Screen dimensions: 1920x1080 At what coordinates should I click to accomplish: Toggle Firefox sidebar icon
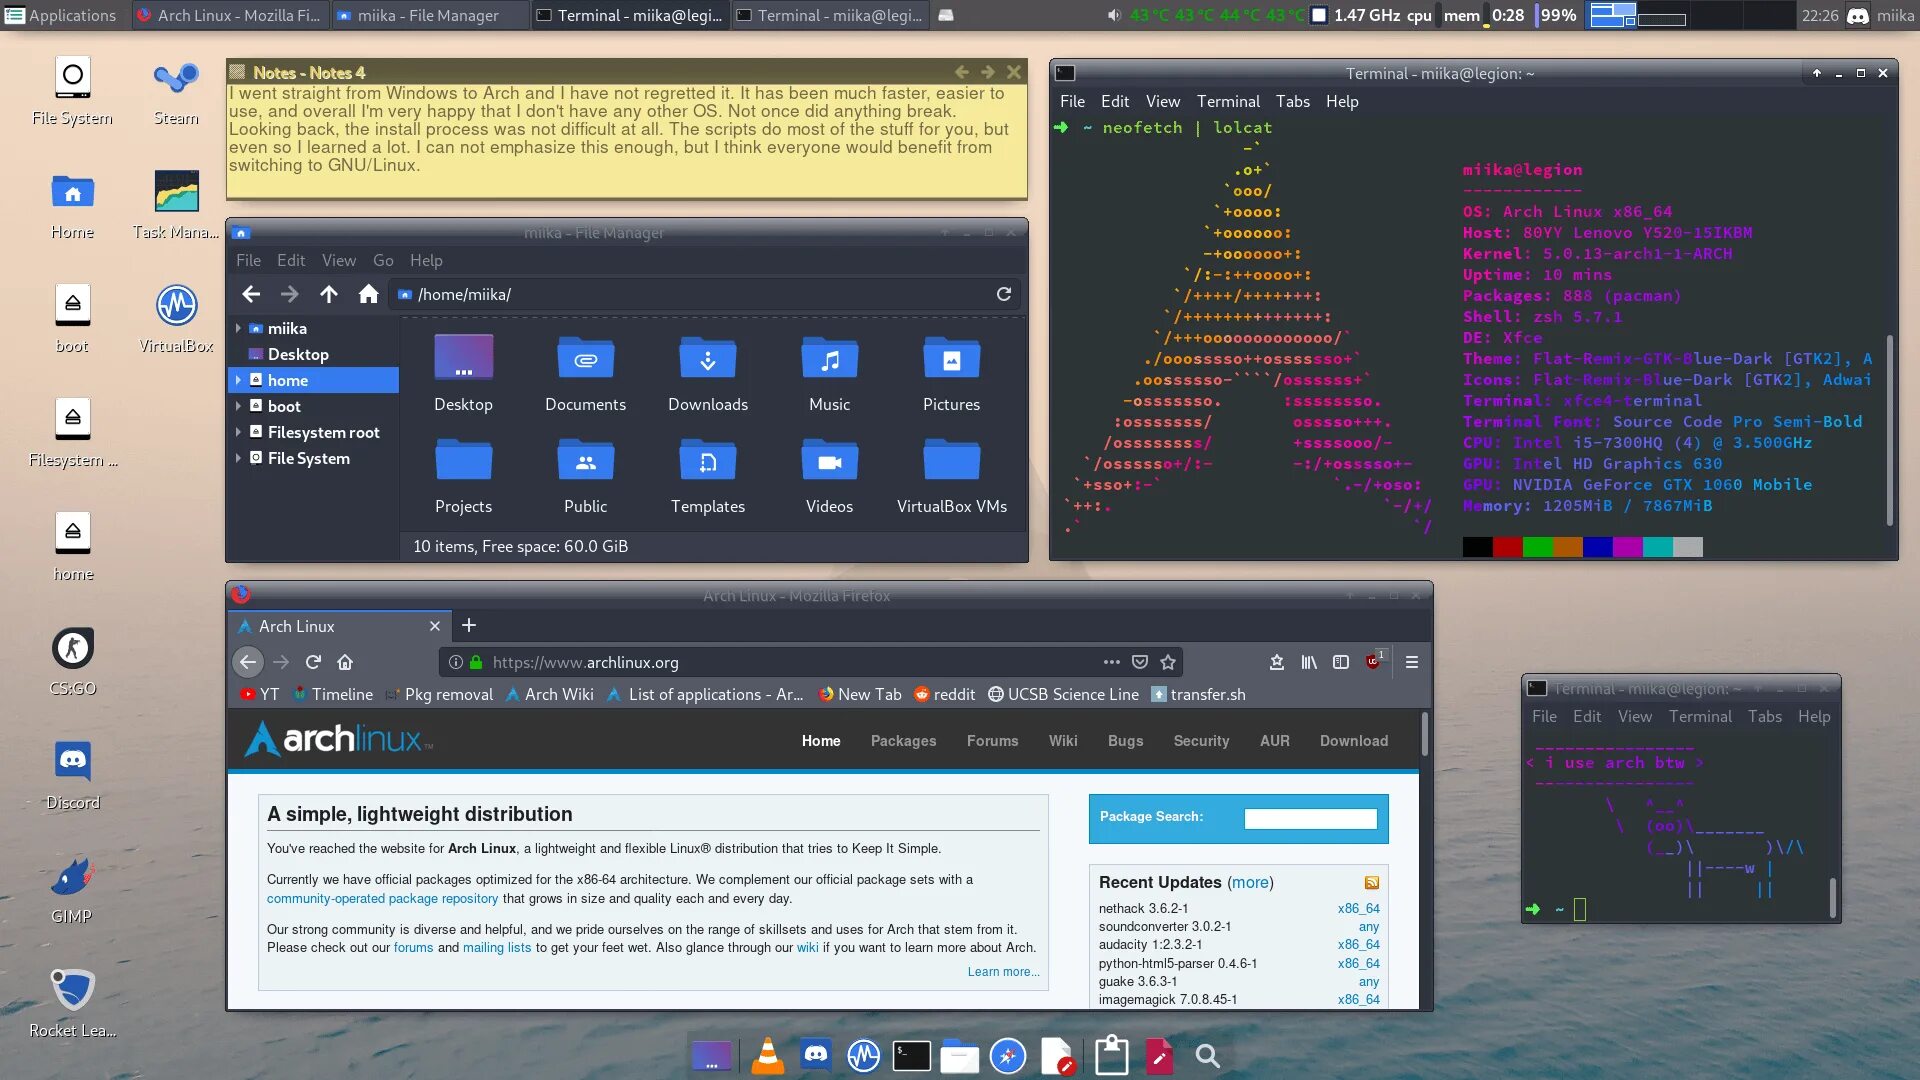[1341, 662]
